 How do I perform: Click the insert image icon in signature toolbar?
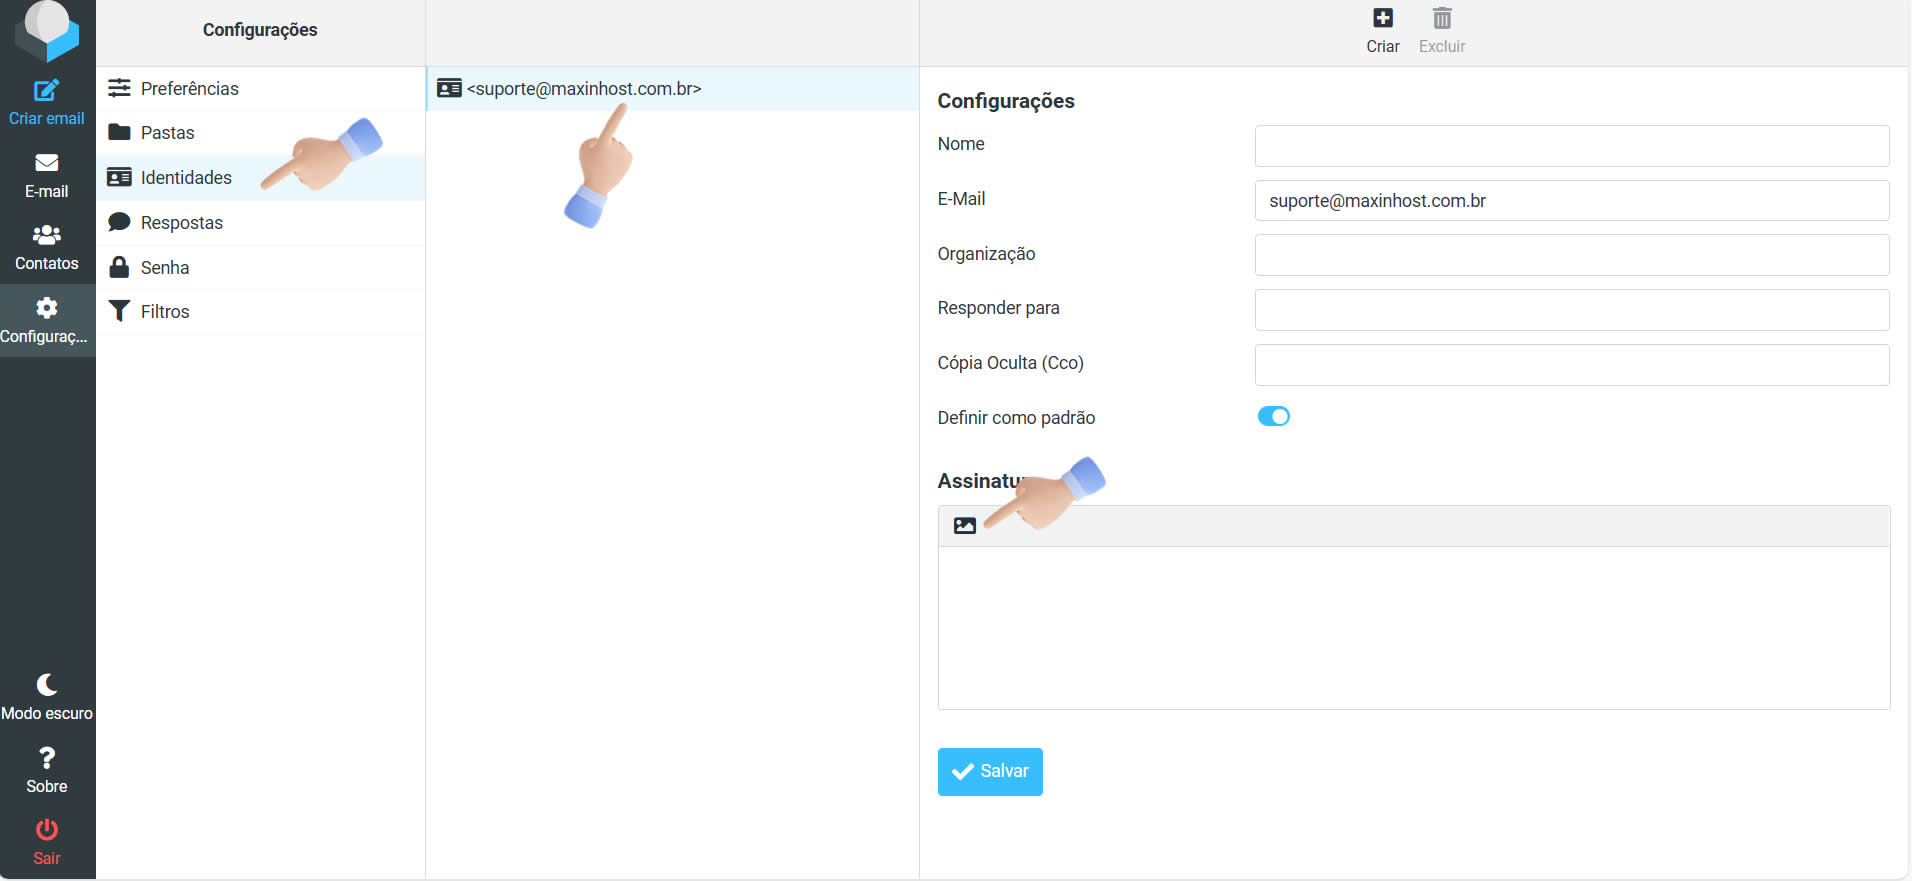point(964,526)
